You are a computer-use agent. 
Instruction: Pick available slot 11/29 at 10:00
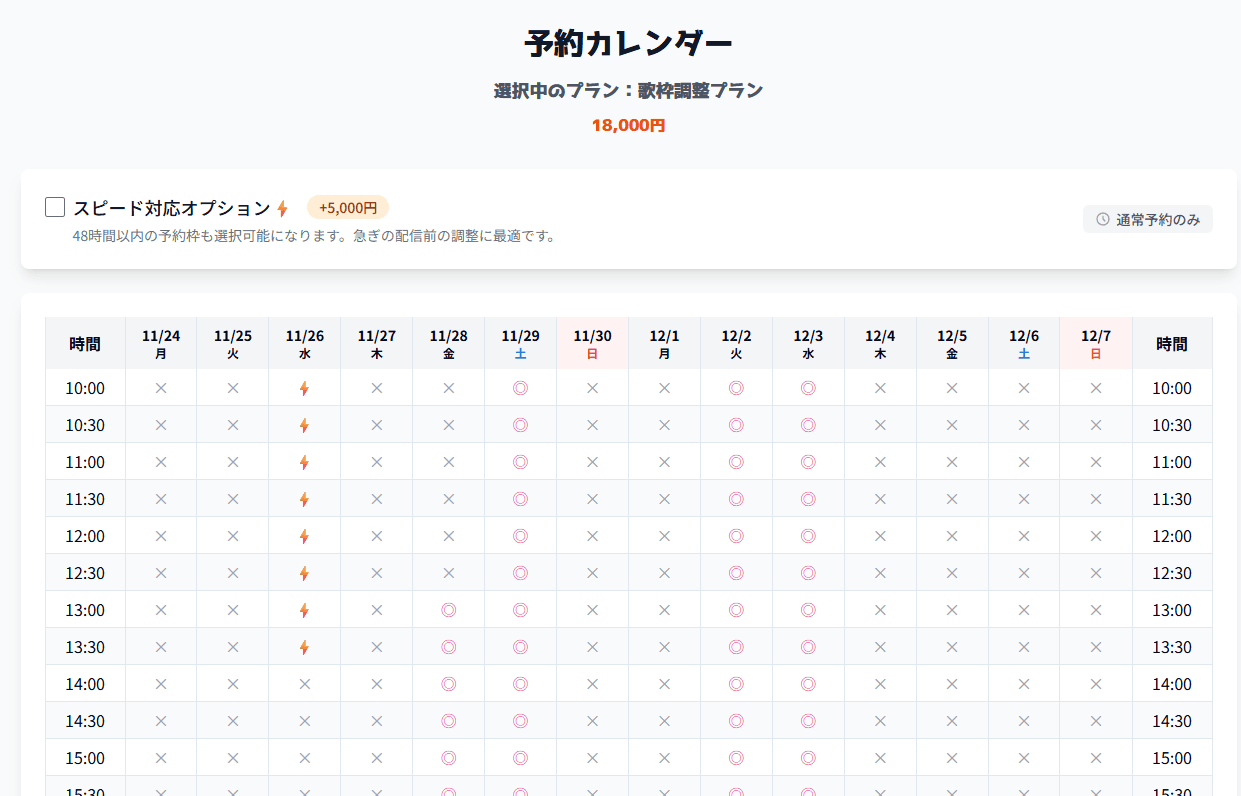520,388
